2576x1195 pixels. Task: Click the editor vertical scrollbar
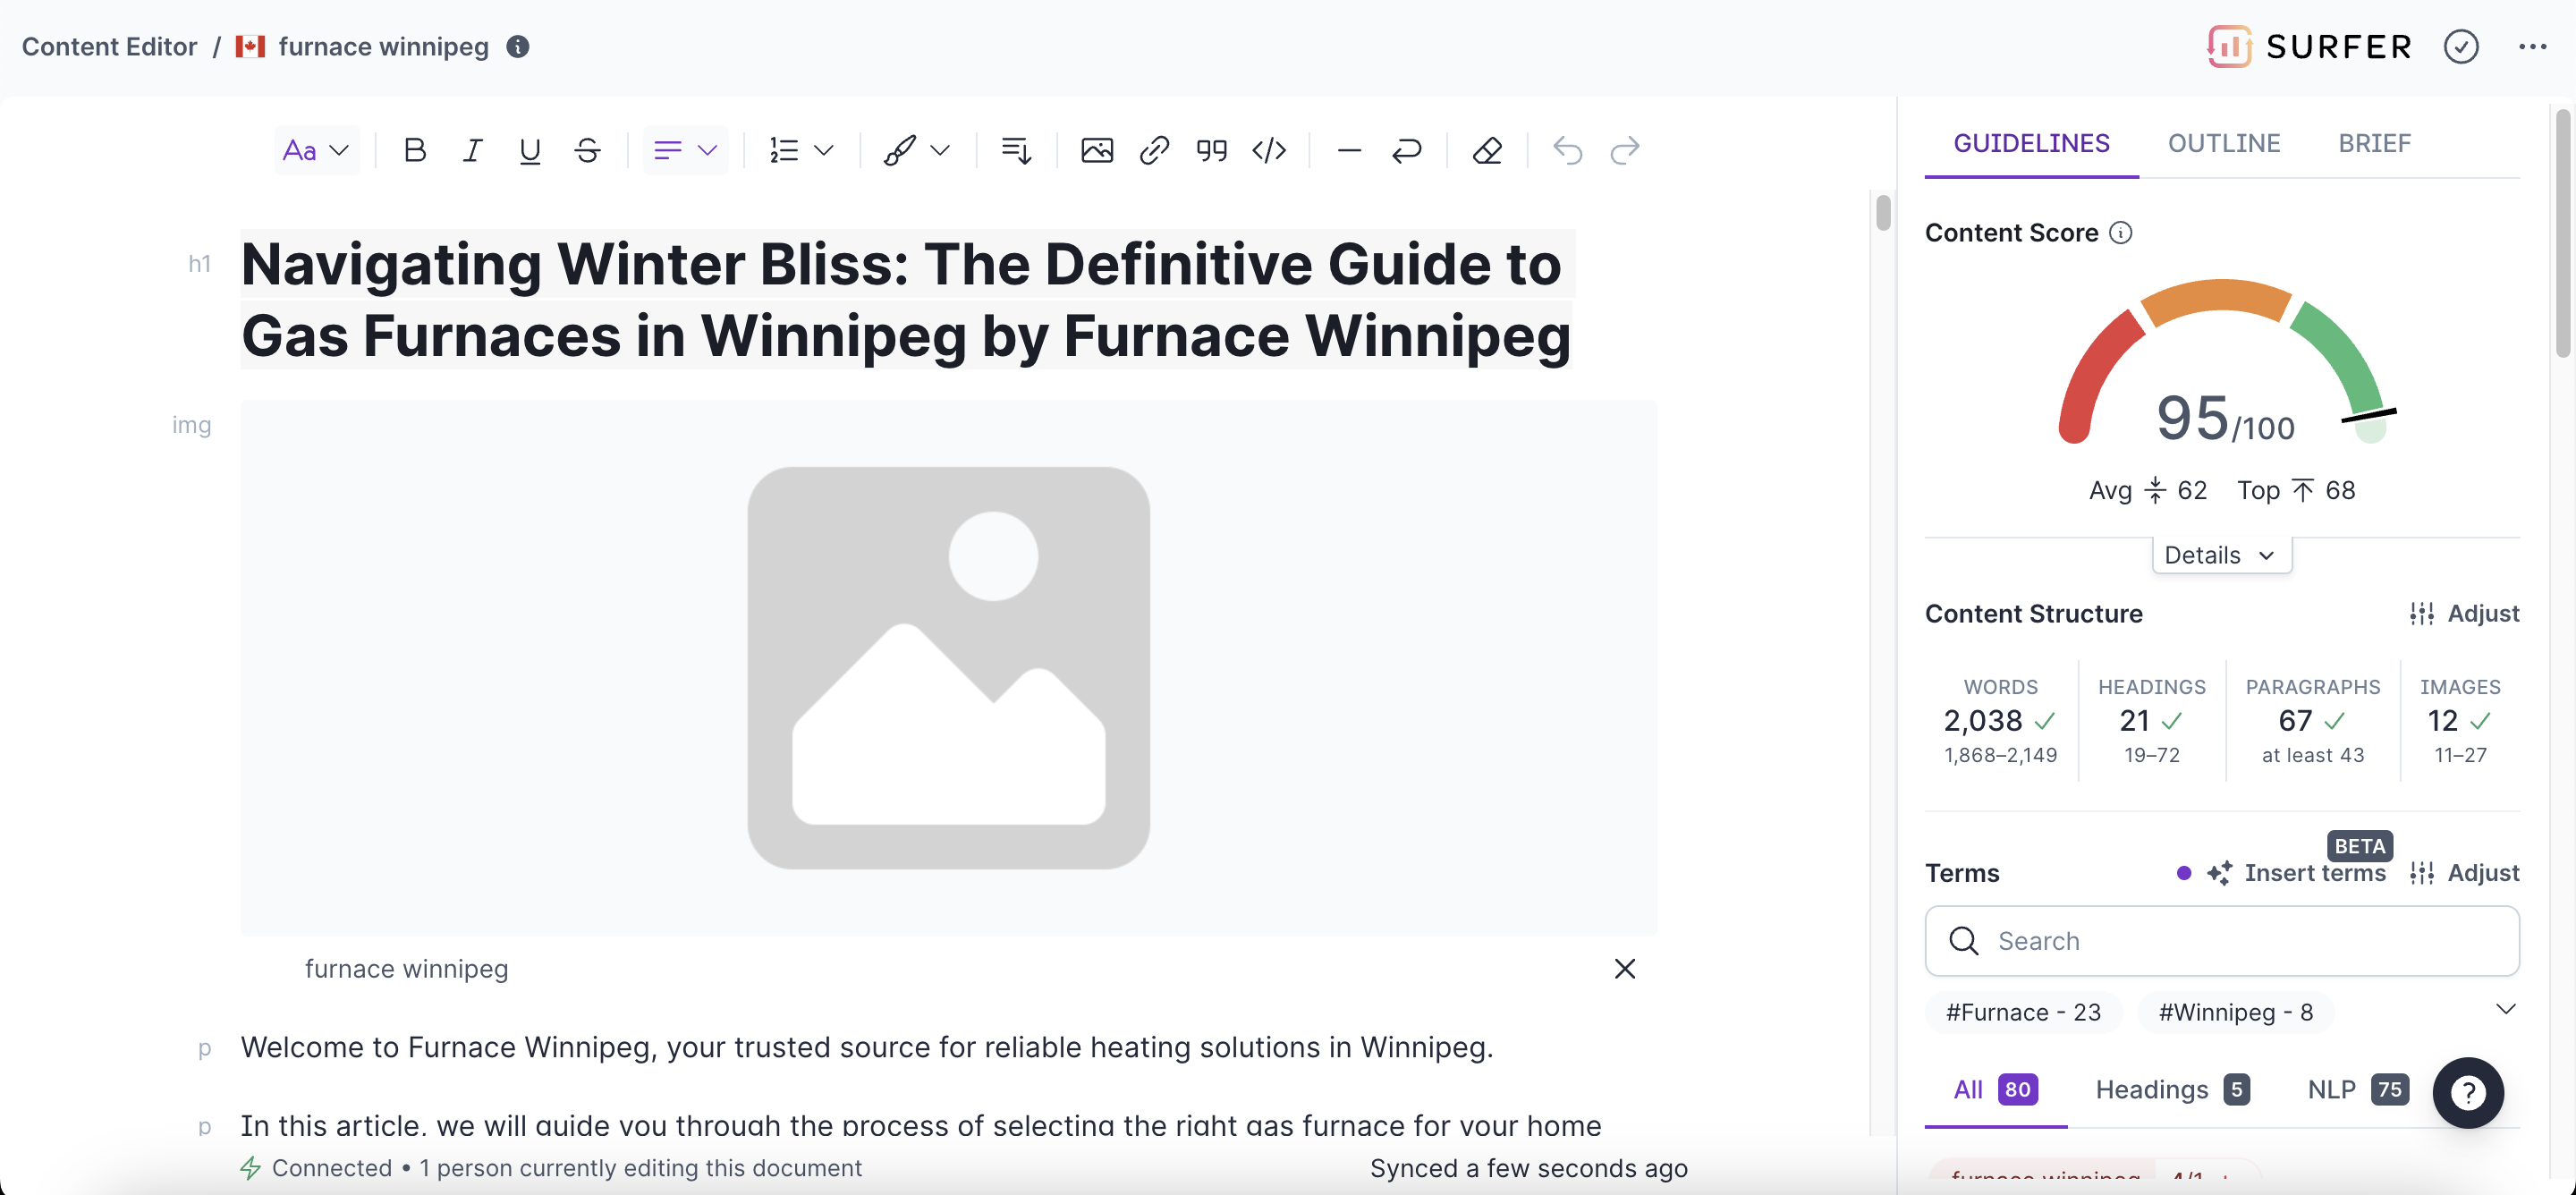1883,213
